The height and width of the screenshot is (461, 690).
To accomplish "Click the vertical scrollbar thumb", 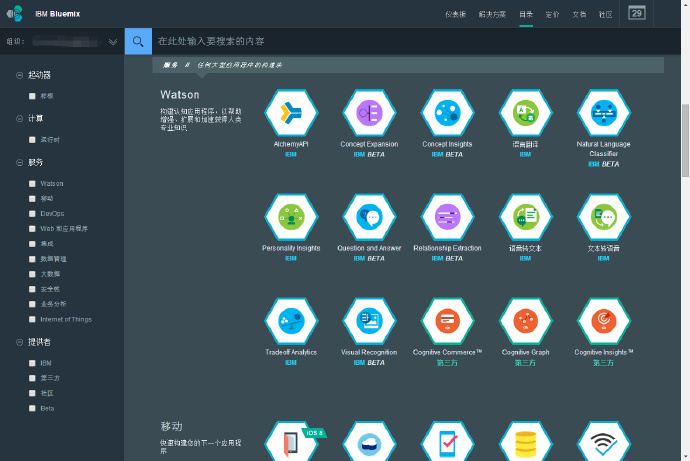I will [685, 140].
